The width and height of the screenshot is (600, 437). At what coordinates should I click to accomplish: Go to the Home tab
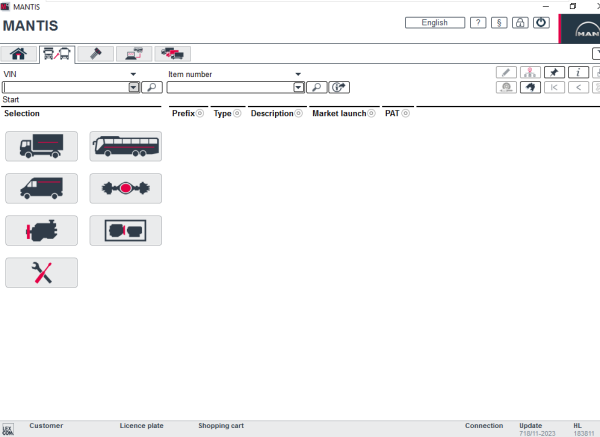click(x=18, y=54)
